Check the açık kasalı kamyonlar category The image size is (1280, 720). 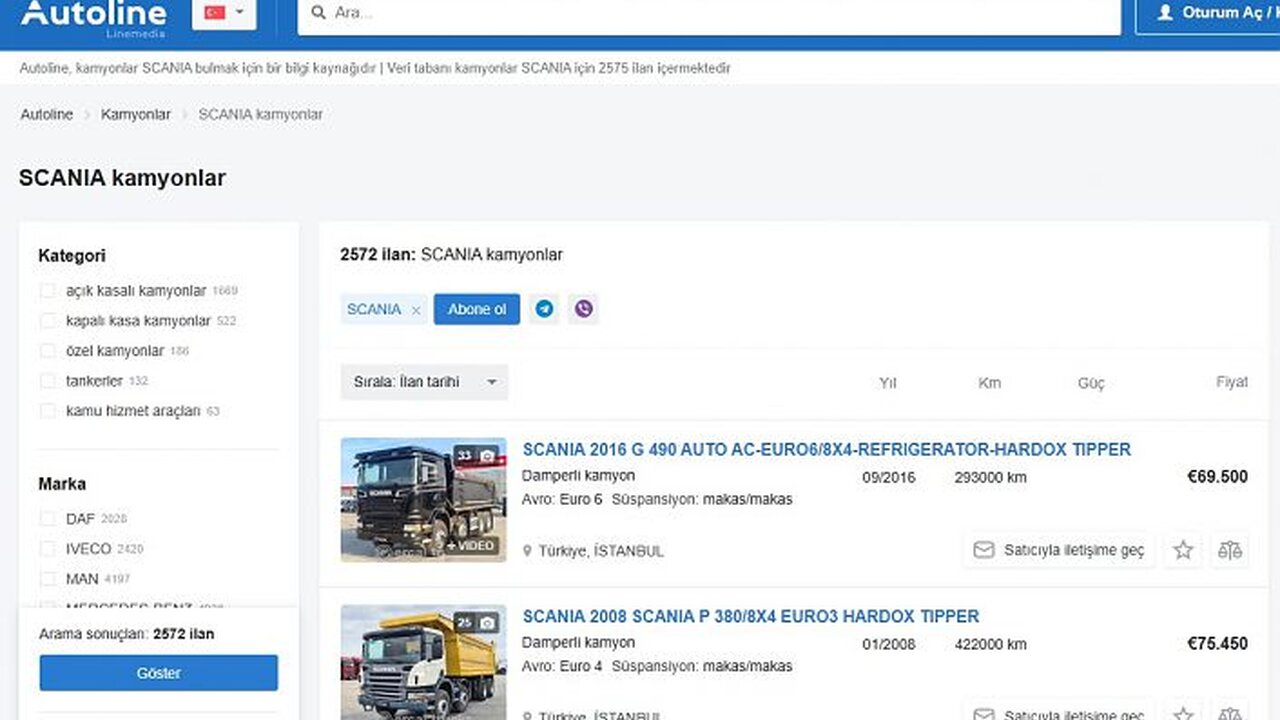pos(47,291)
